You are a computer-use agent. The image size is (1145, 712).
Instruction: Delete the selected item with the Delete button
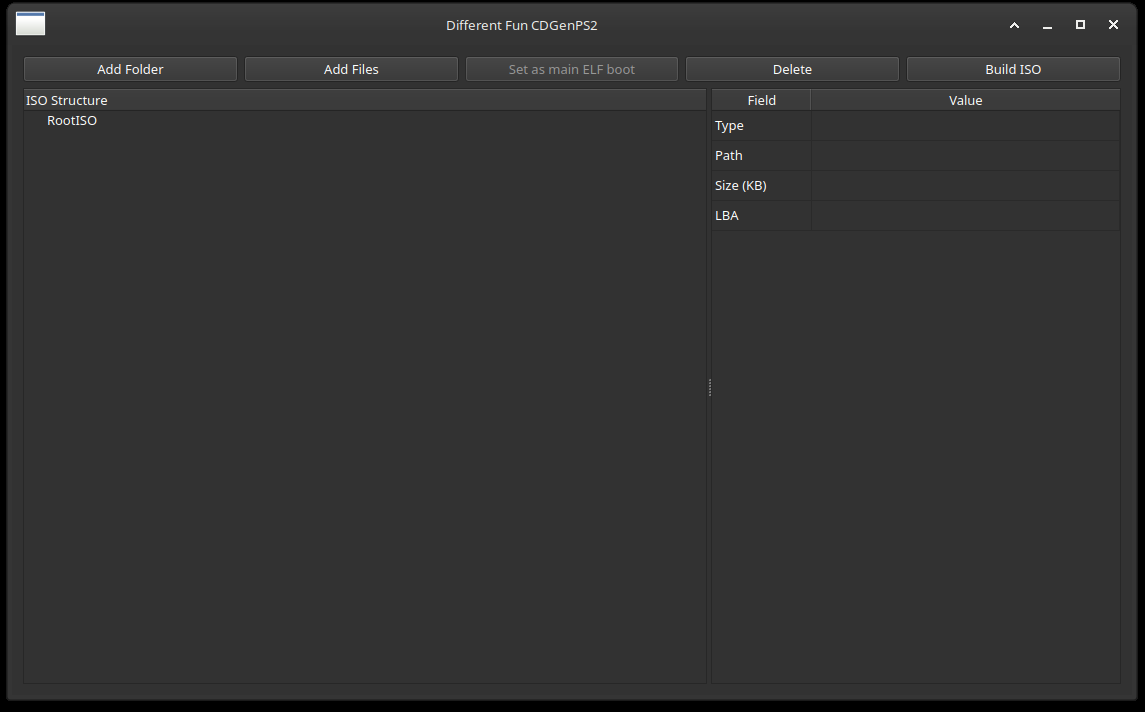792,69
